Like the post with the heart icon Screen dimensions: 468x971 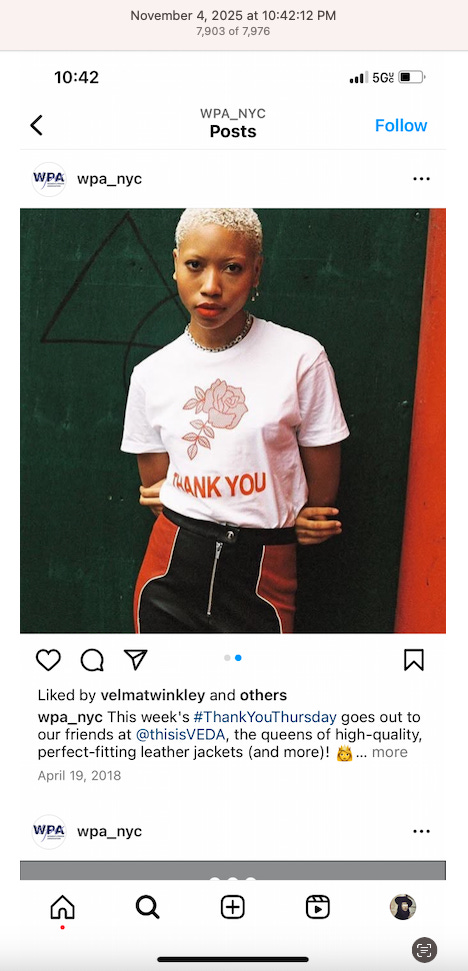tap(48, 660)
